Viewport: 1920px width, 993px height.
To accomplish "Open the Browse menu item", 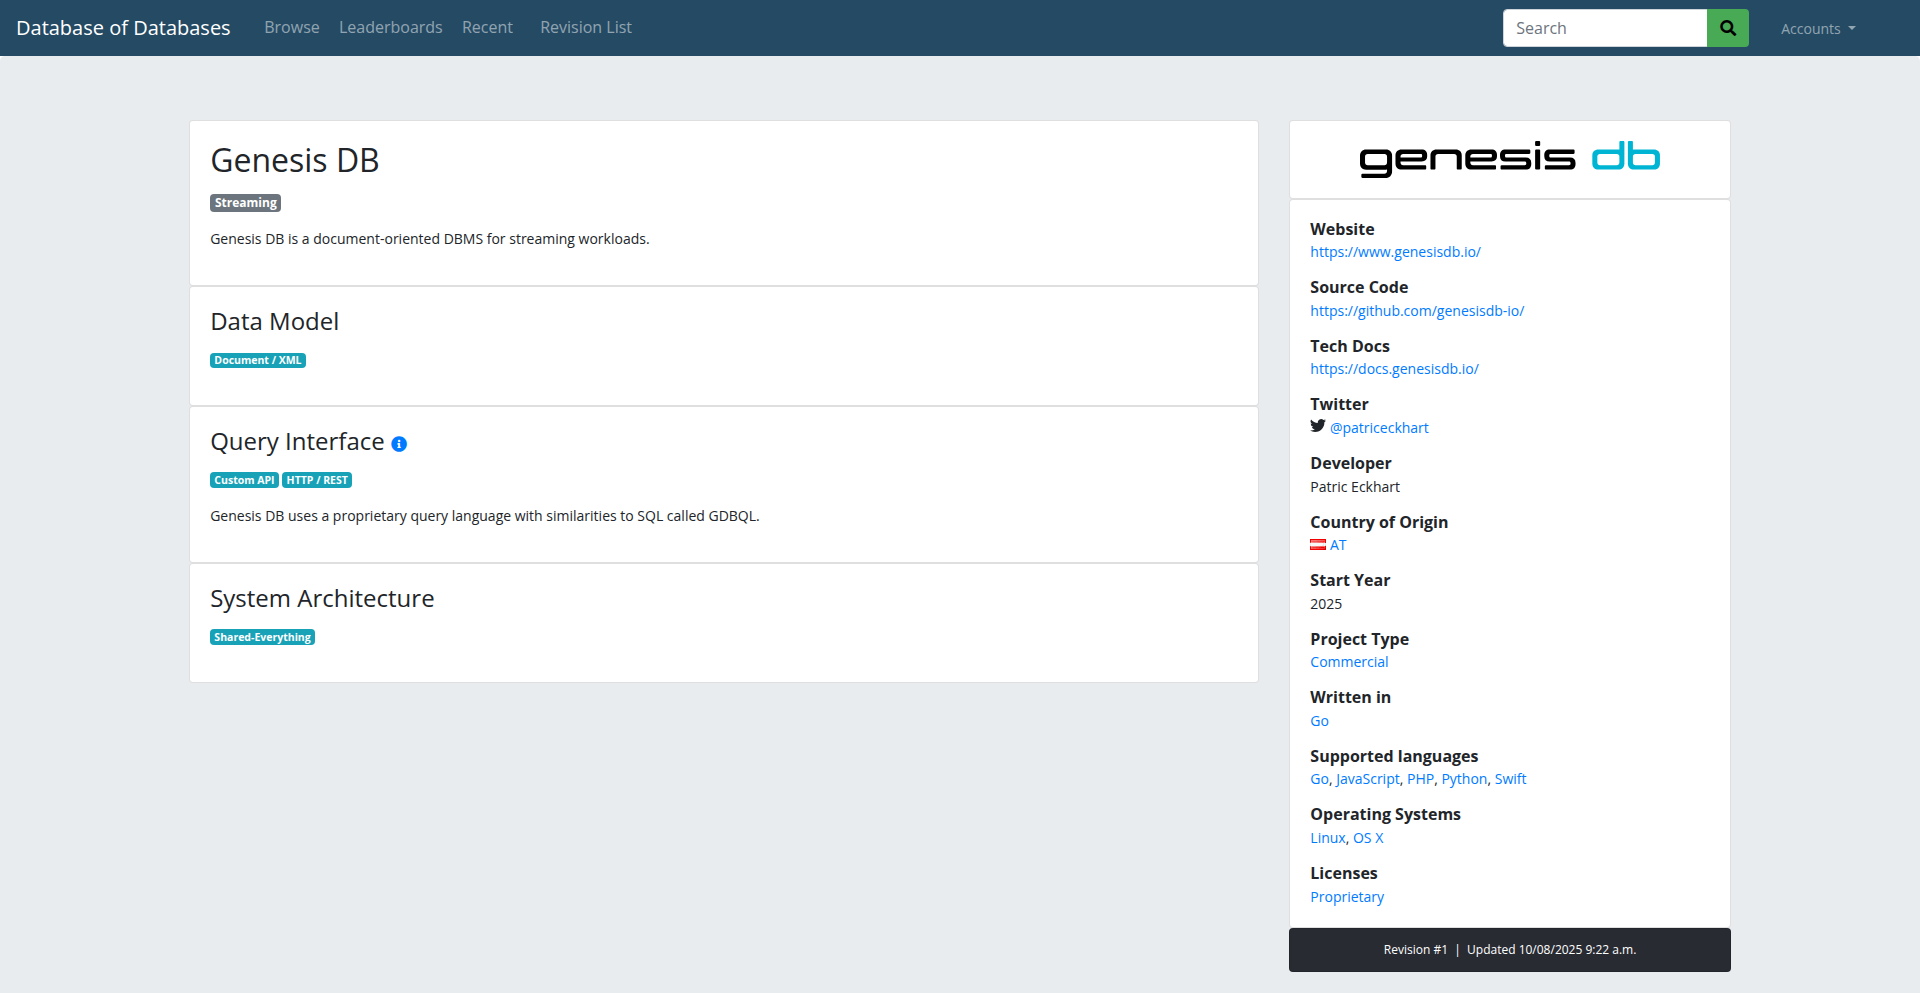I will [292, 28].
